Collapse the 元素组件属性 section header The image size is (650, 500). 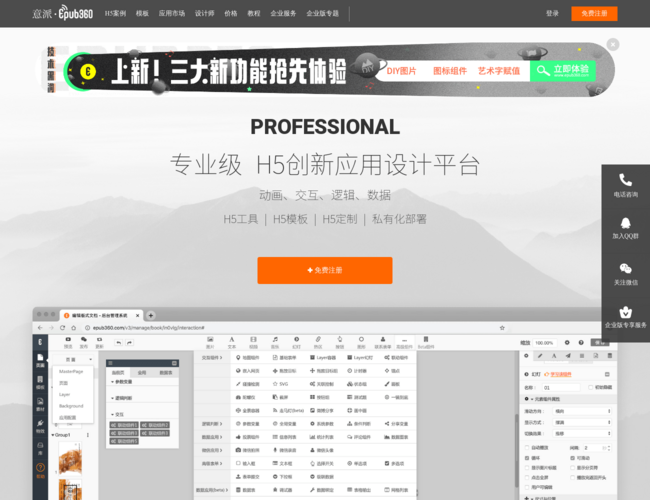click(x=569, y=399)
